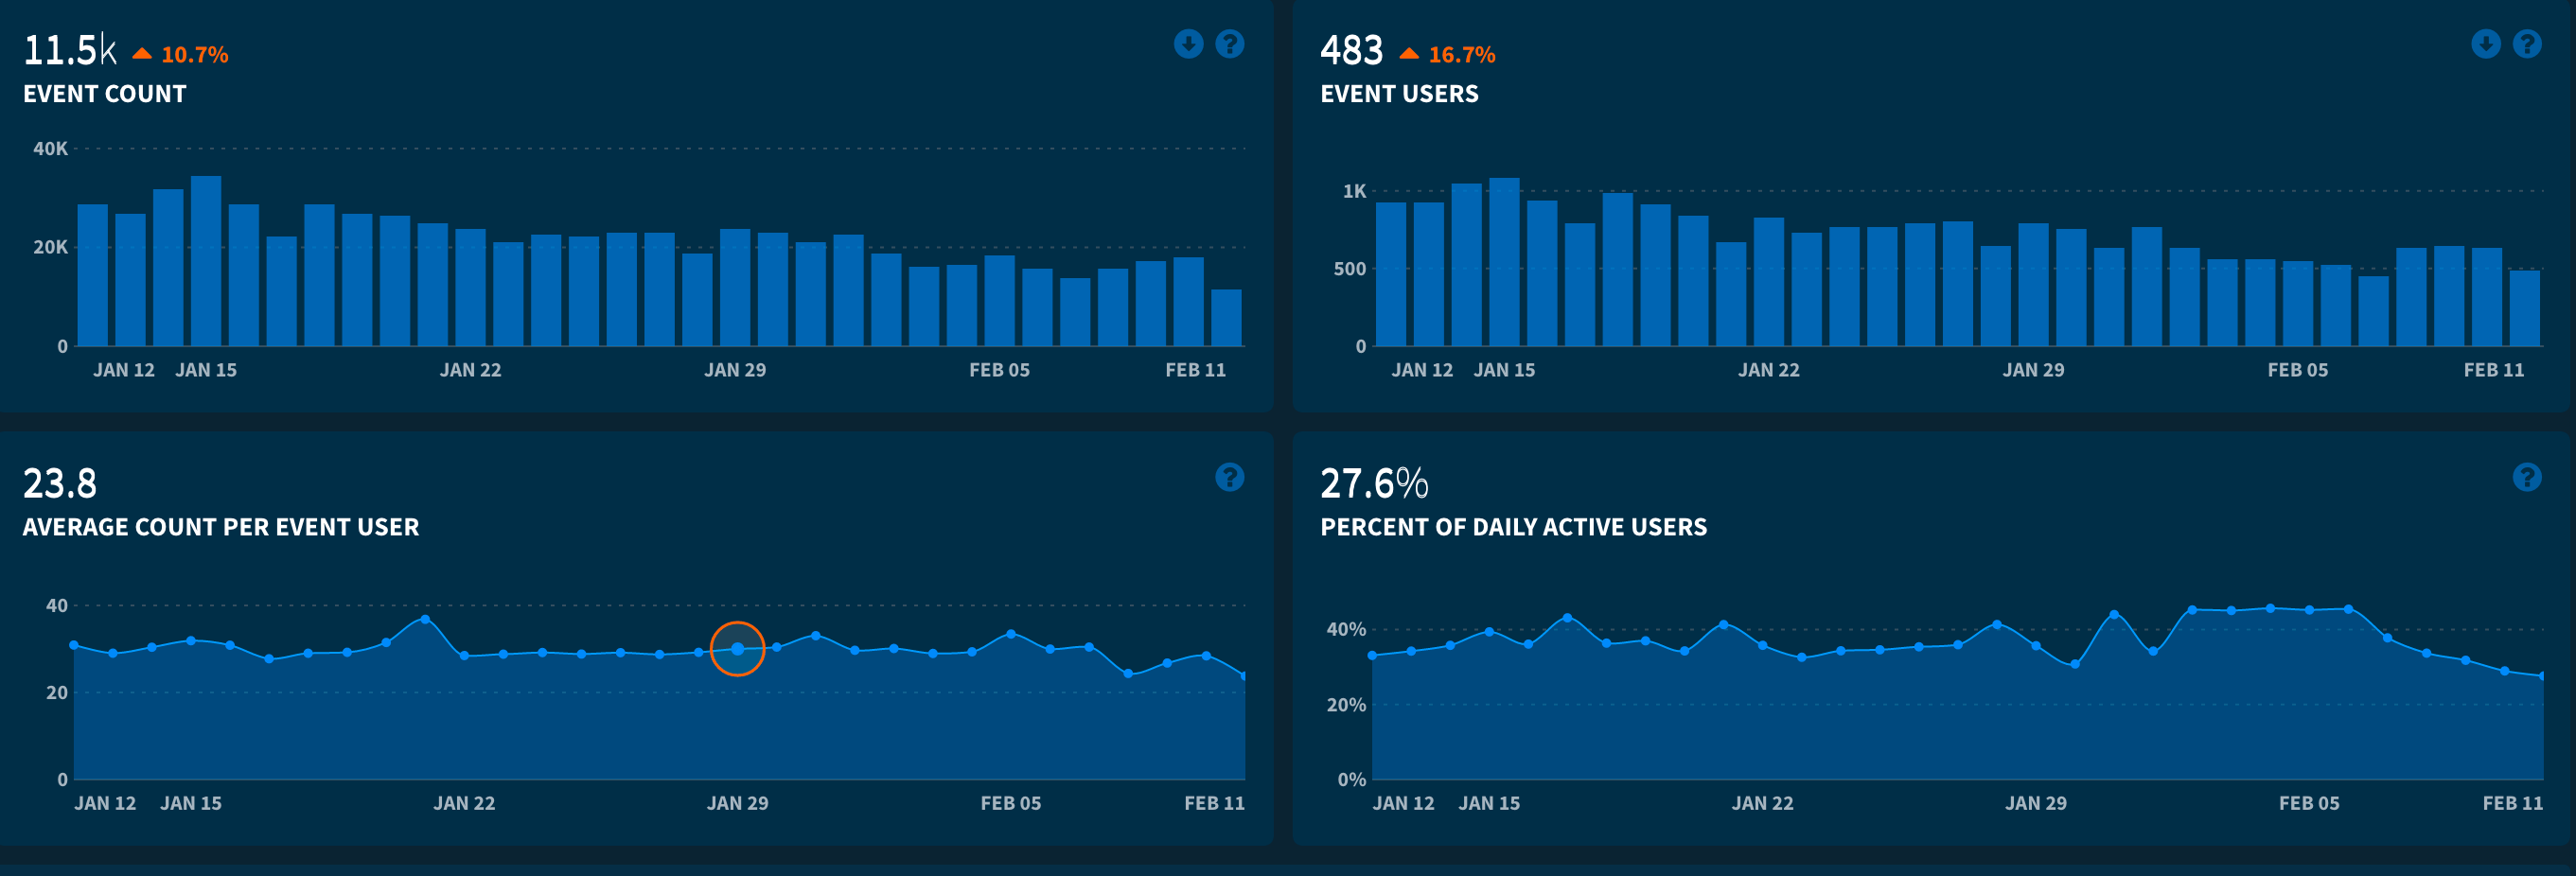Download the Event Count chart data

1188,44
